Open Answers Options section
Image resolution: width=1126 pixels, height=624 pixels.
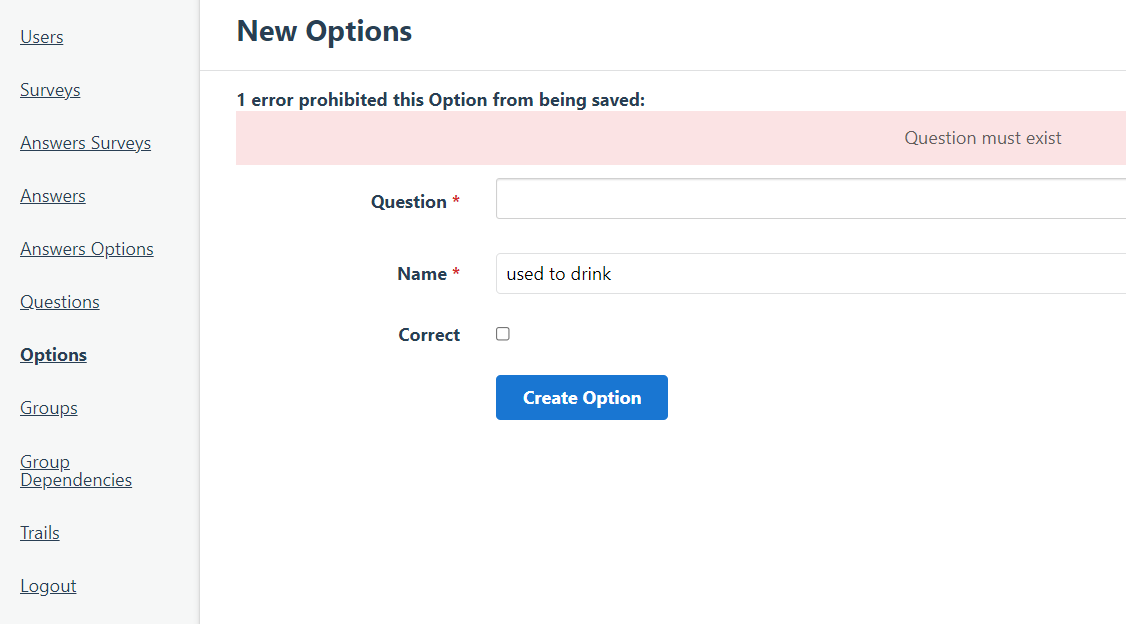tap(86, 249)
